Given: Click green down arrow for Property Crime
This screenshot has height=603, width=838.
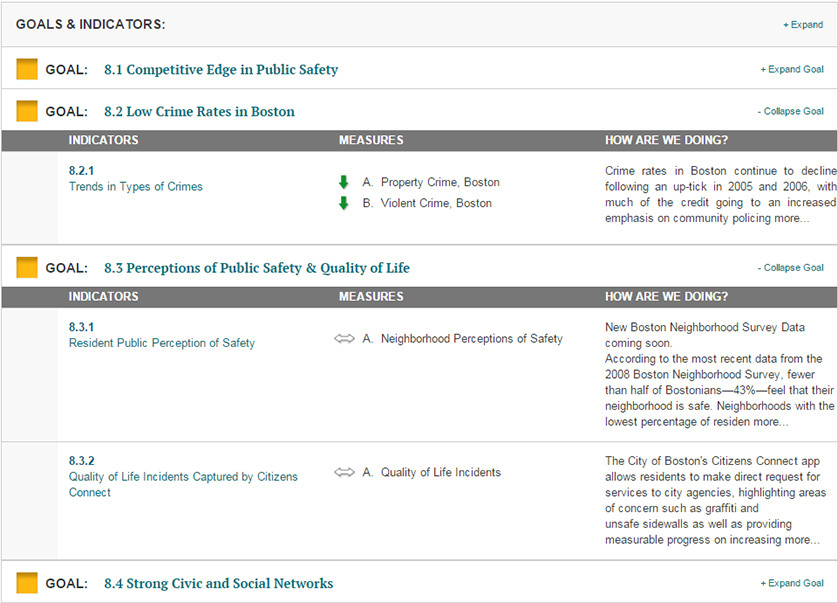Looking at the screenshot, I should click(x=343, y=182).
